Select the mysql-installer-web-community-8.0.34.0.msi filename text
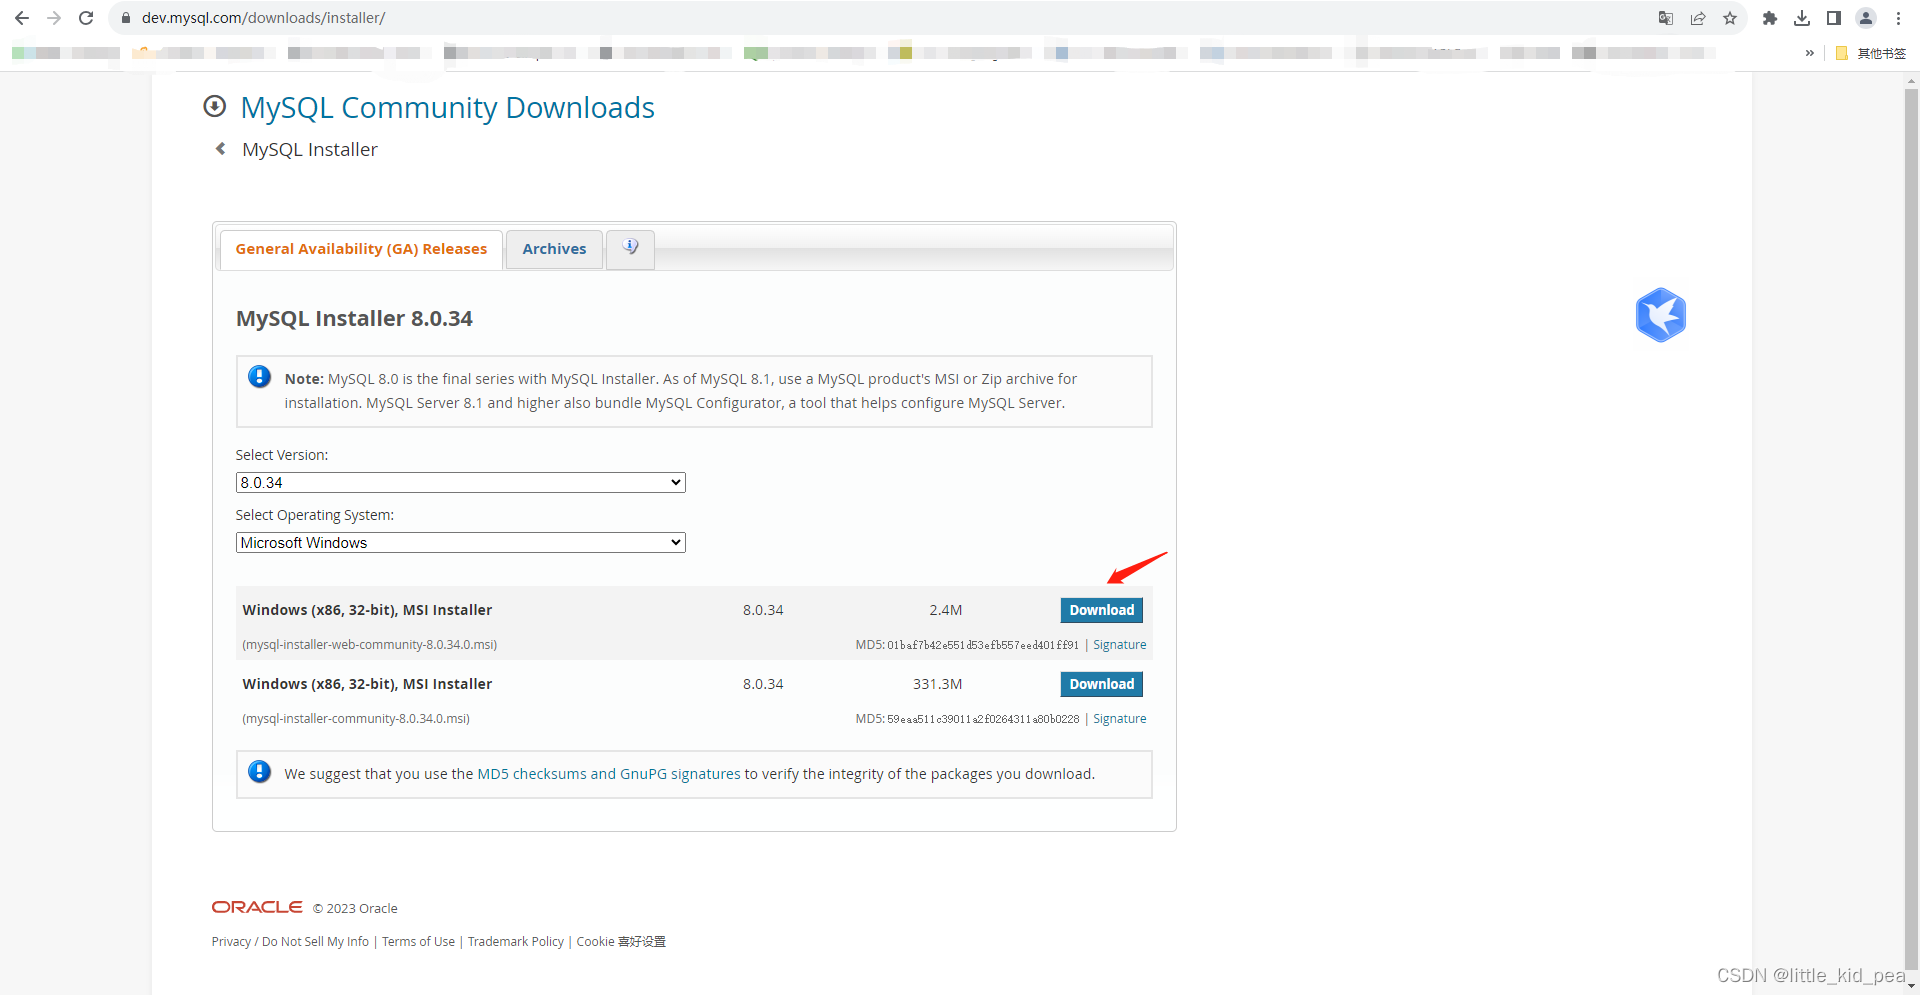 click(x=370, y=645)
